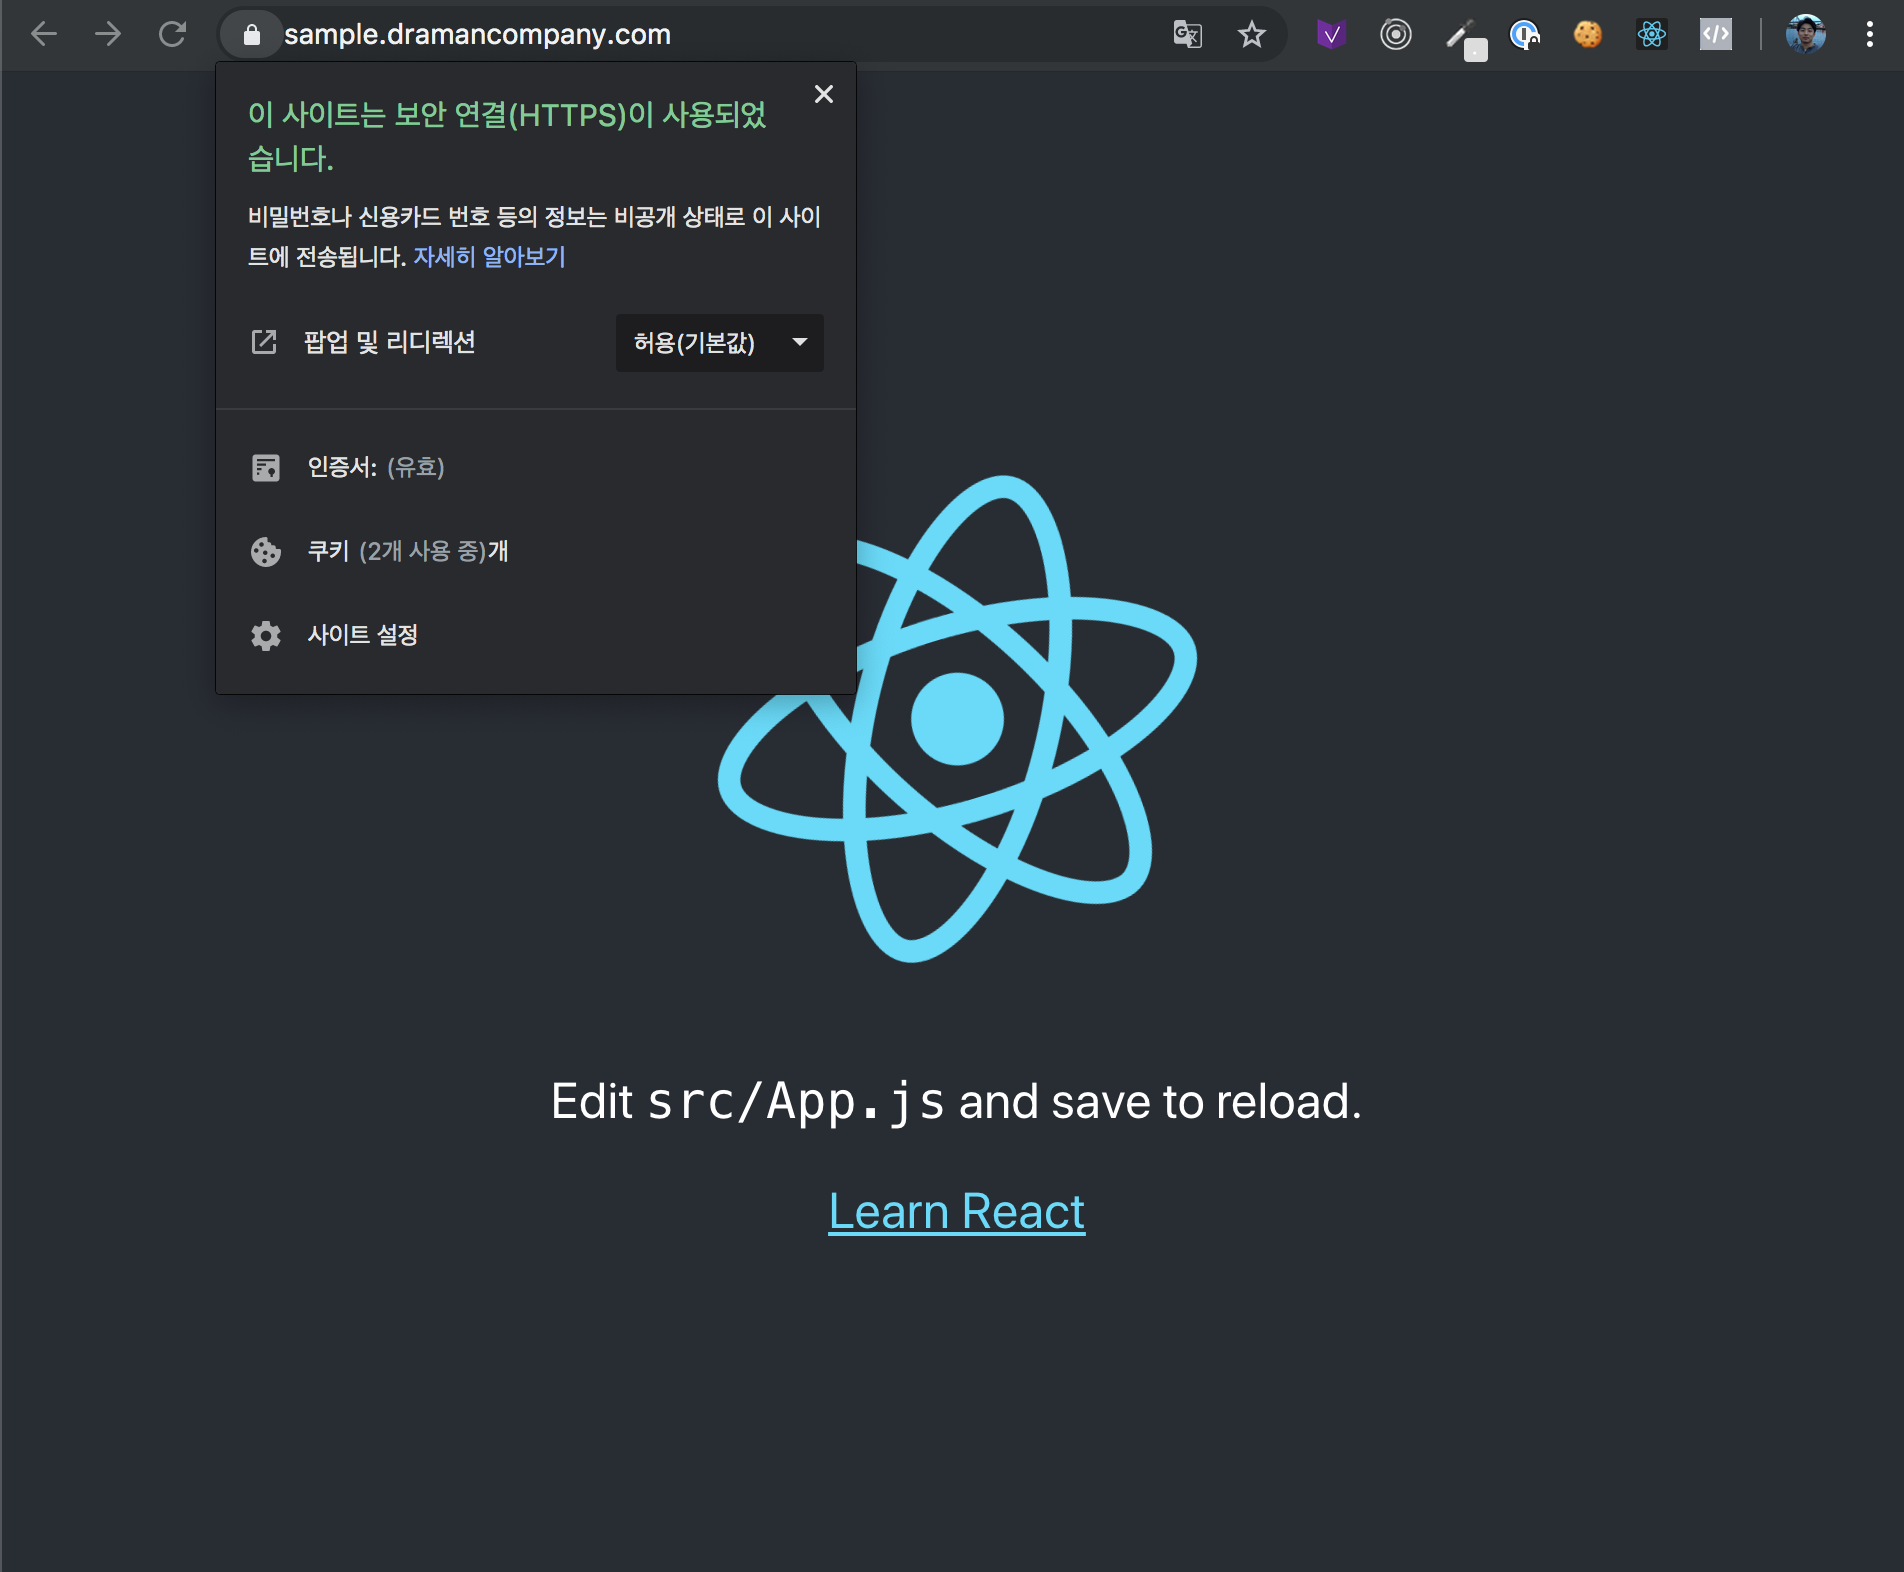Open 사이트 설정 site settings

pyautogui.click(x=536, y=635)
